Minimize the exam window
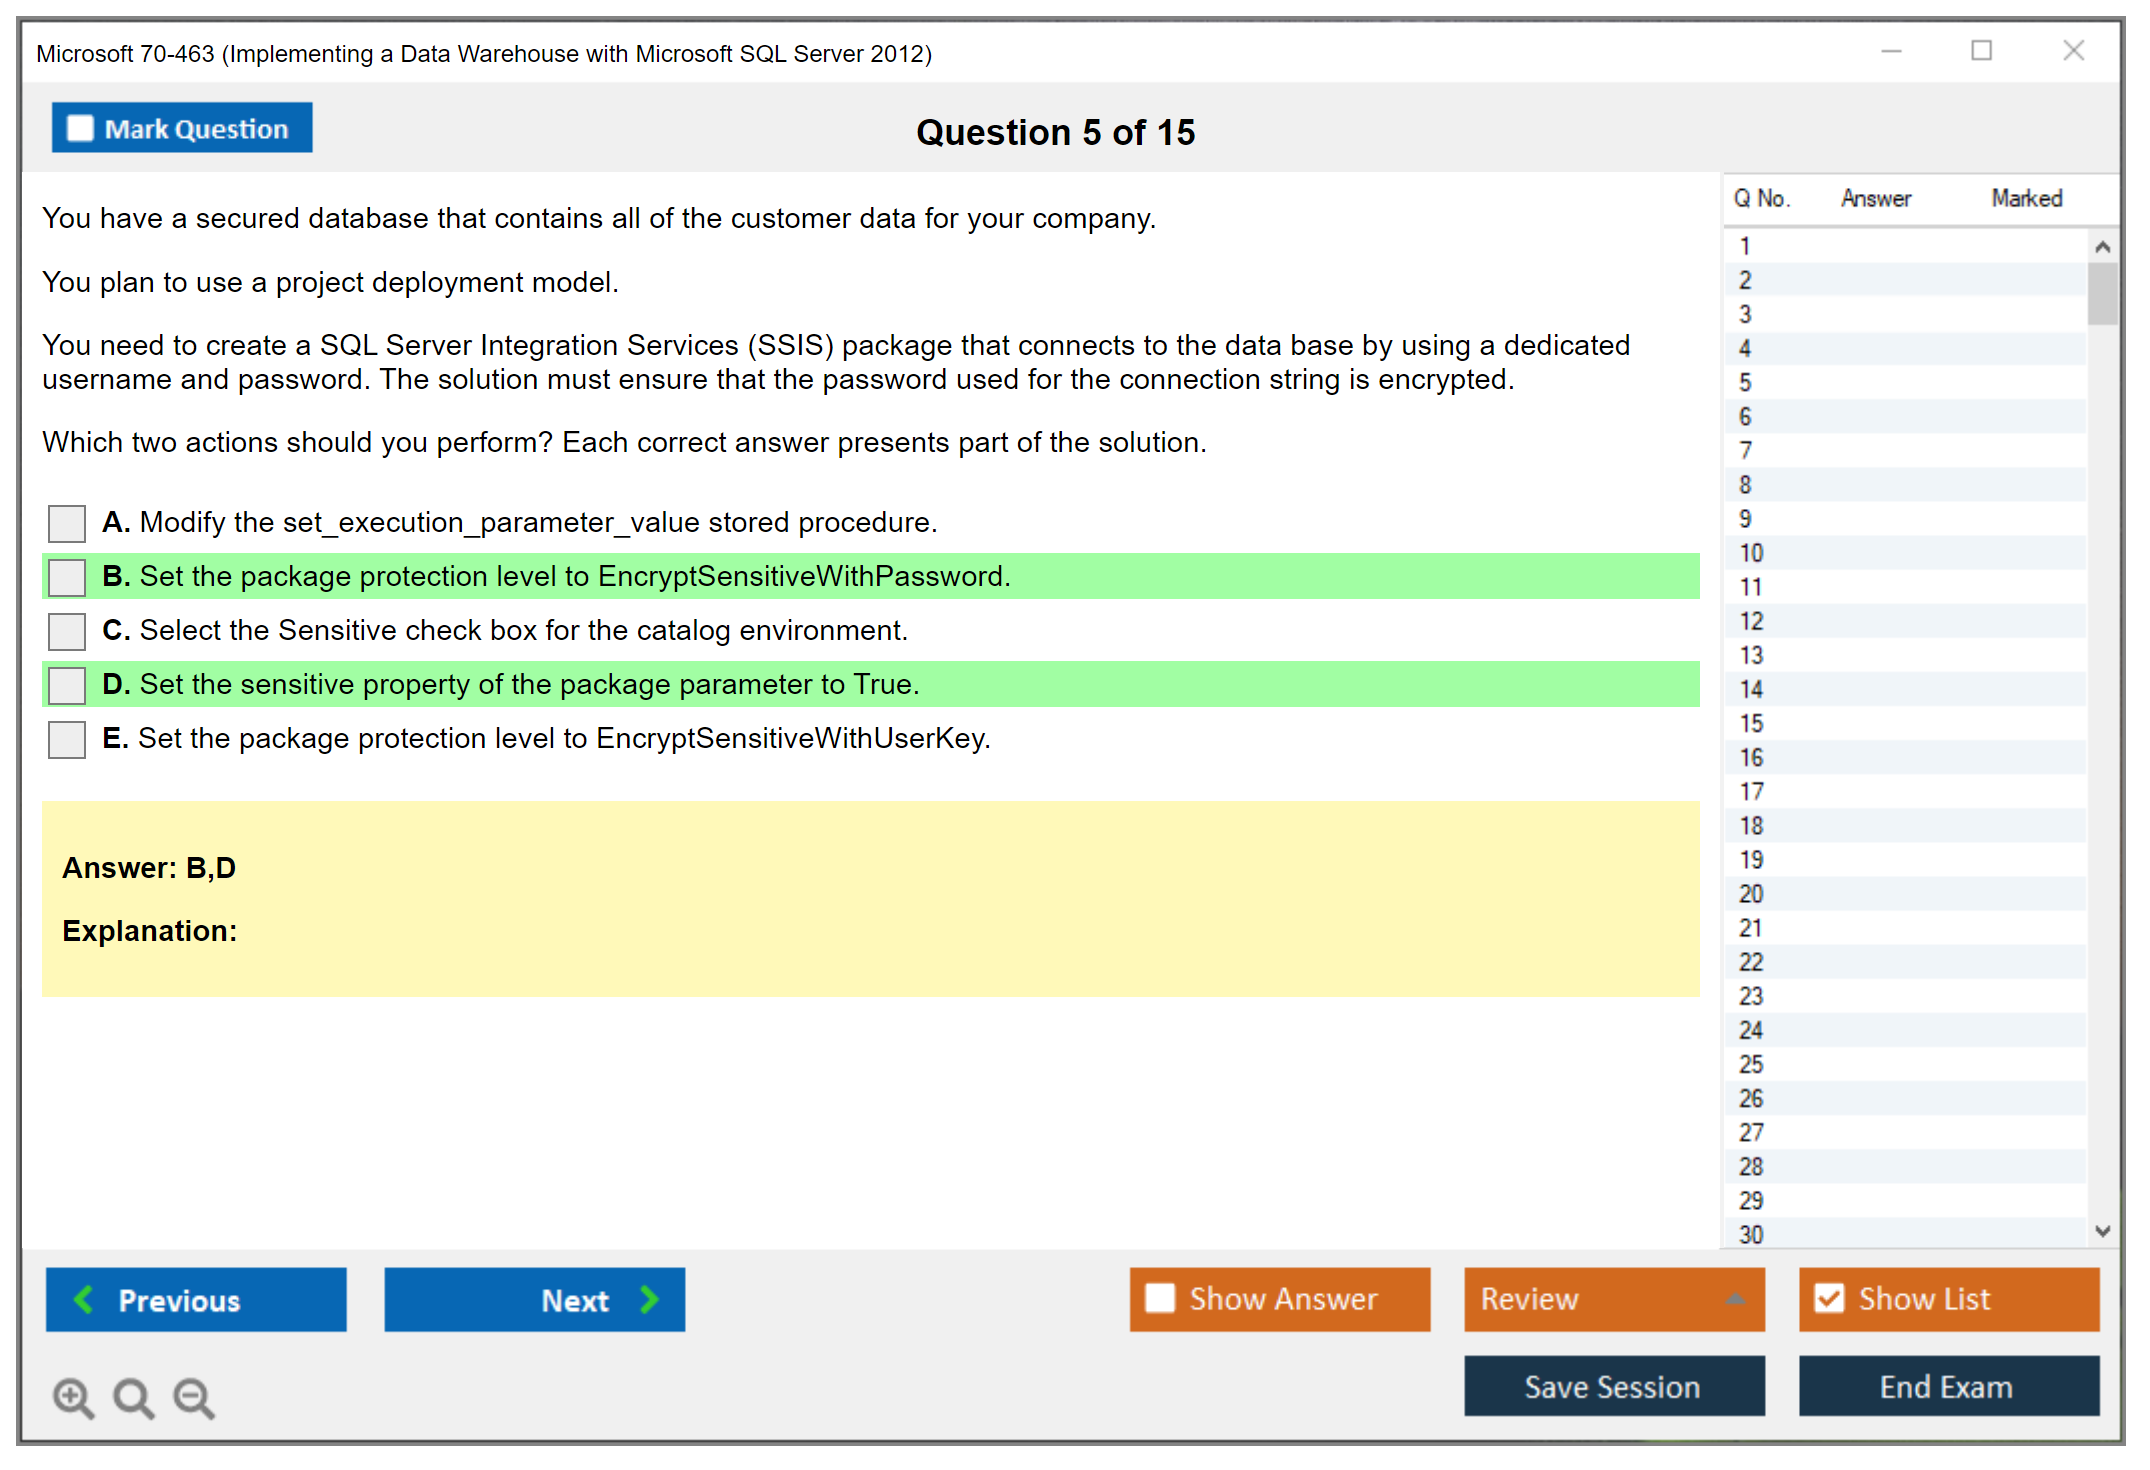 [x=1891, y=51]
